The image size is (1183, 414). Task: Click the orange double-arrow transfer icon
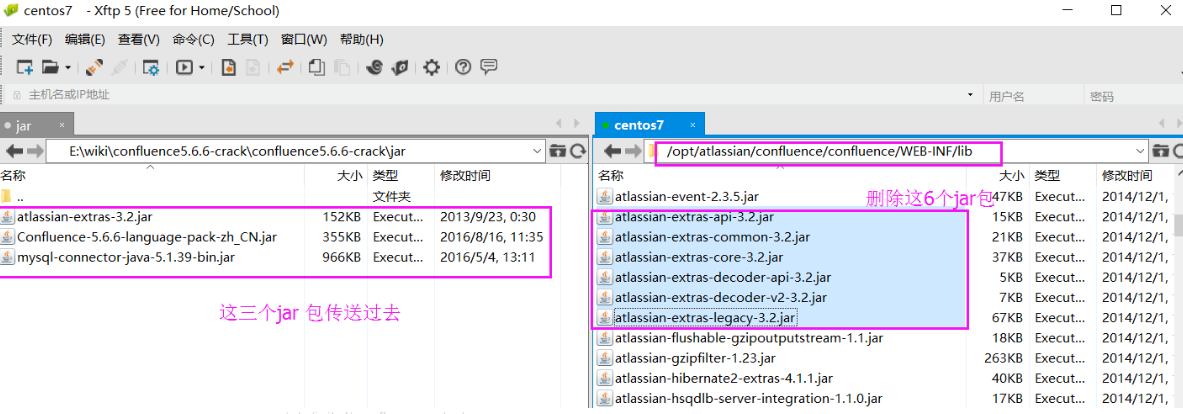[285, 68]
